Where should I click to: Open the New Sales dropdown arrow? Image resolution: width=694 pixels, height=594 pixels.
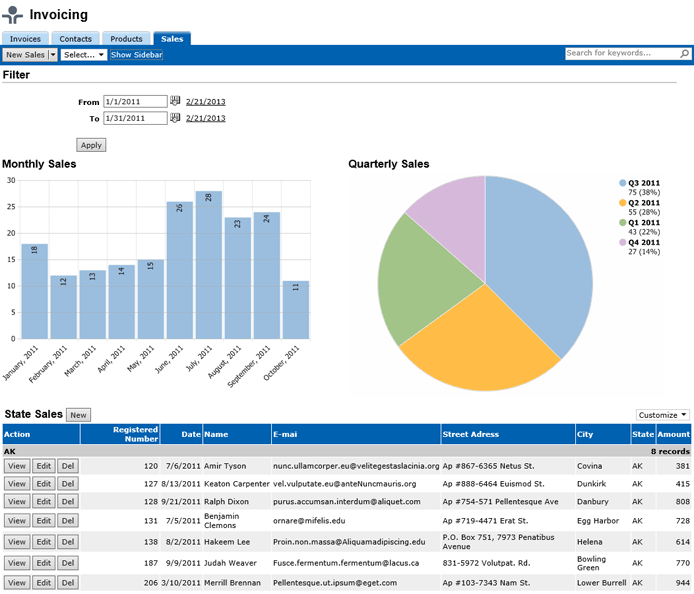tap(53, 54)
